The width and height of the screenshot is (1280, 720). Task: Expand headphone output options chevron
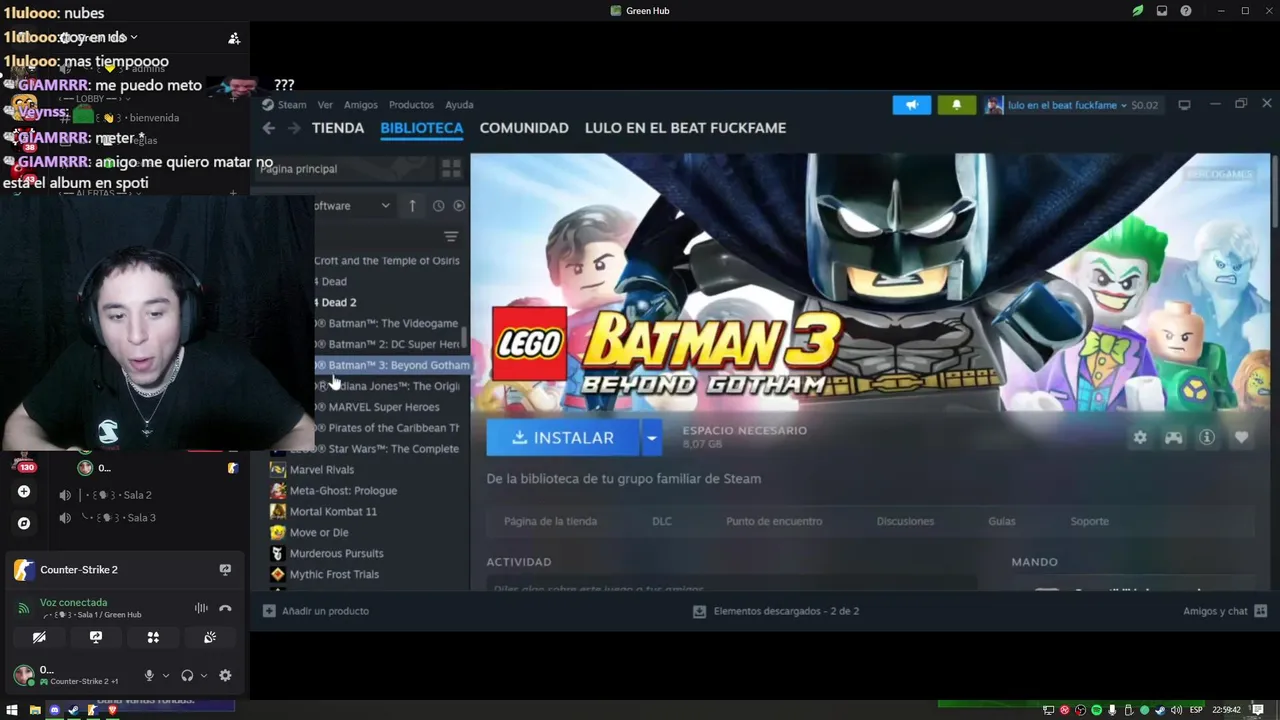coord(204,676)
